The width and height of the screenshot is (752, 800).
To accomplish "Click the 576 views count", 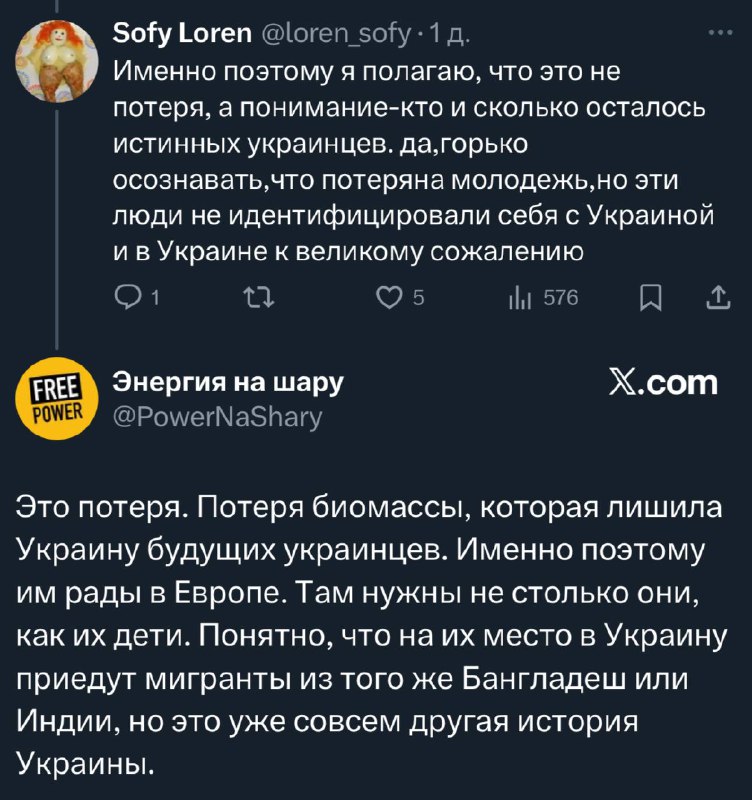I will [560, 298].
